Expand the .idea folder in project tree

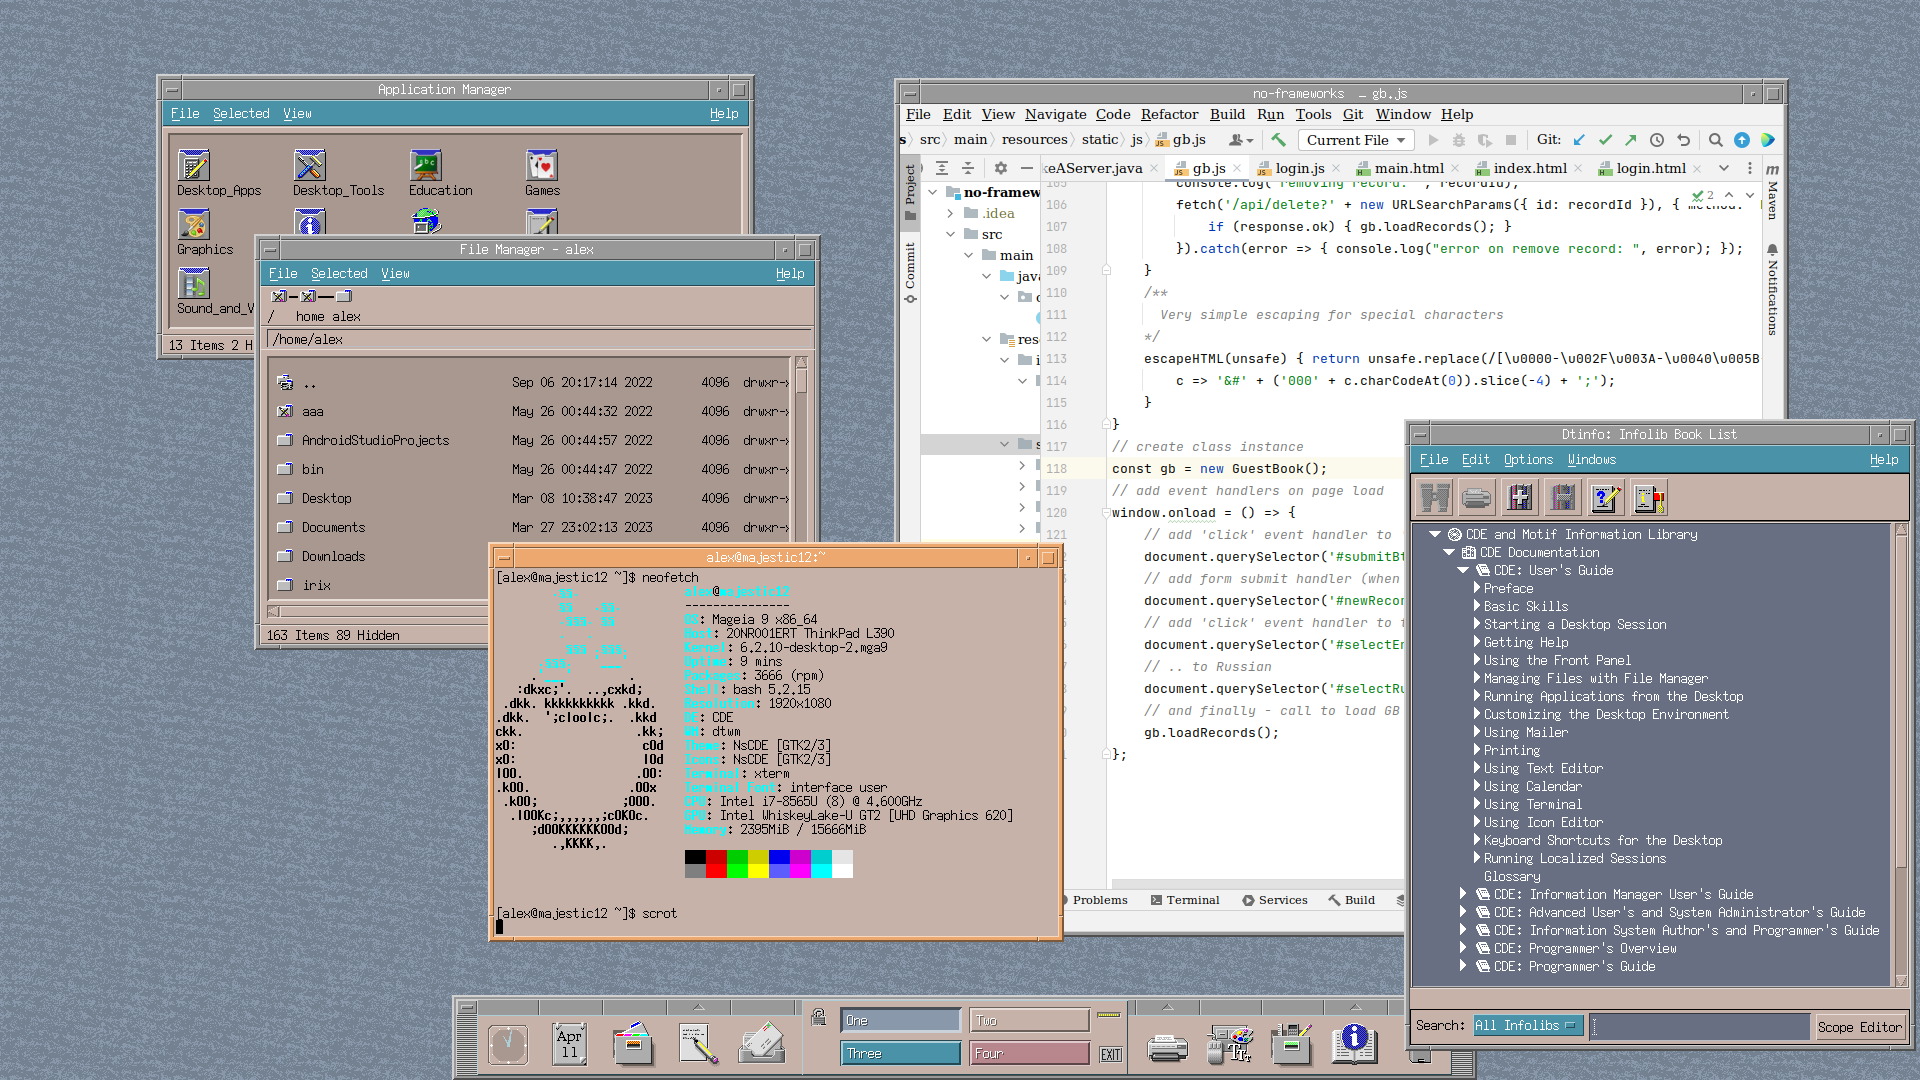click(x=950, y=213)
